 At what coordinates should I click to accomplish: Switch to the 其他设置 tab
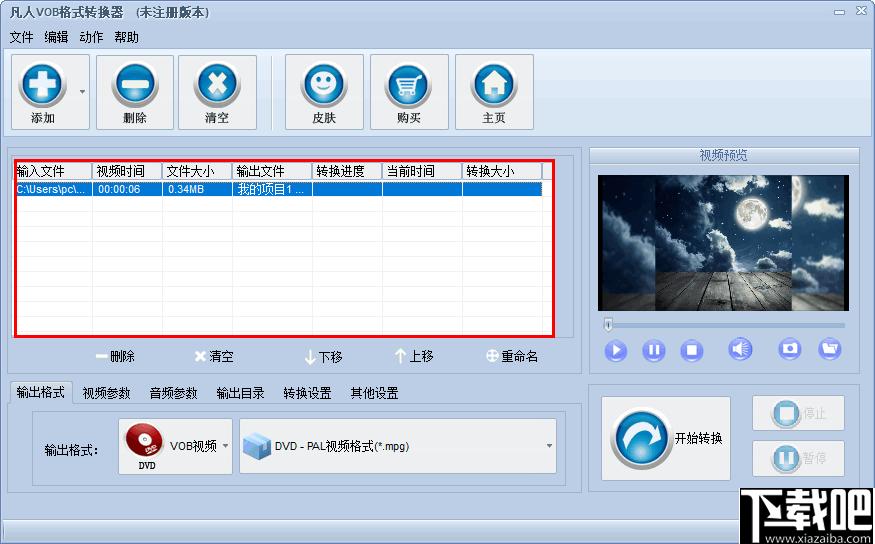pyautogui.click(x=374, y=393)
